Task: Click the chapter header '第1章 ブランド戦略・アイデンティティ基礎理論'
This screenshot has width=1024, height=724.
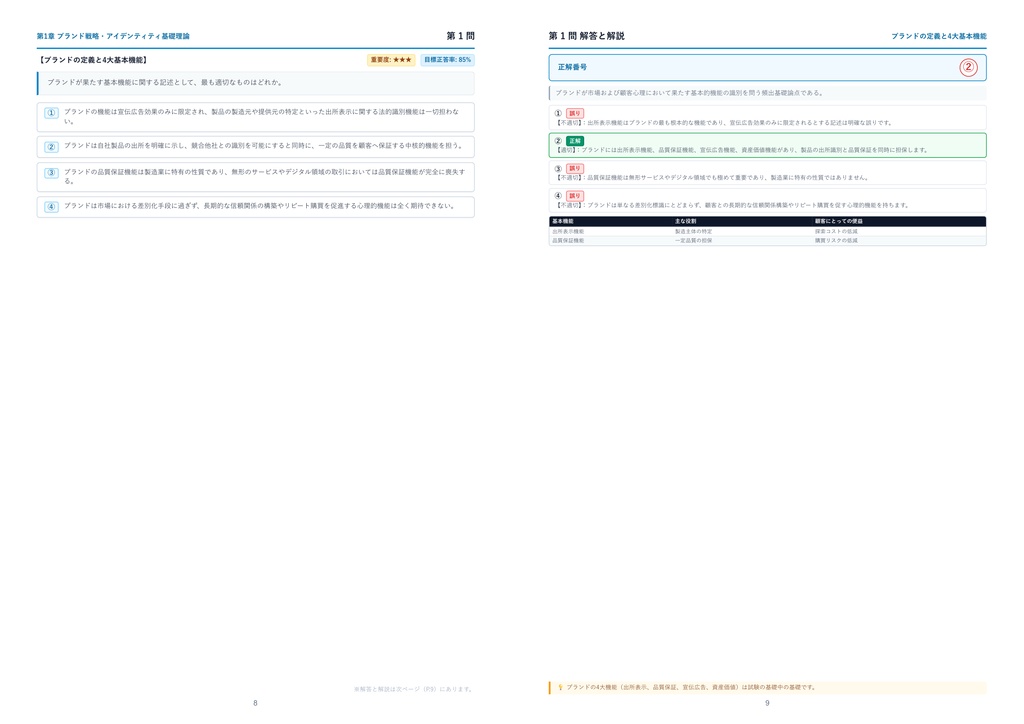Action: tap(113, 37)
